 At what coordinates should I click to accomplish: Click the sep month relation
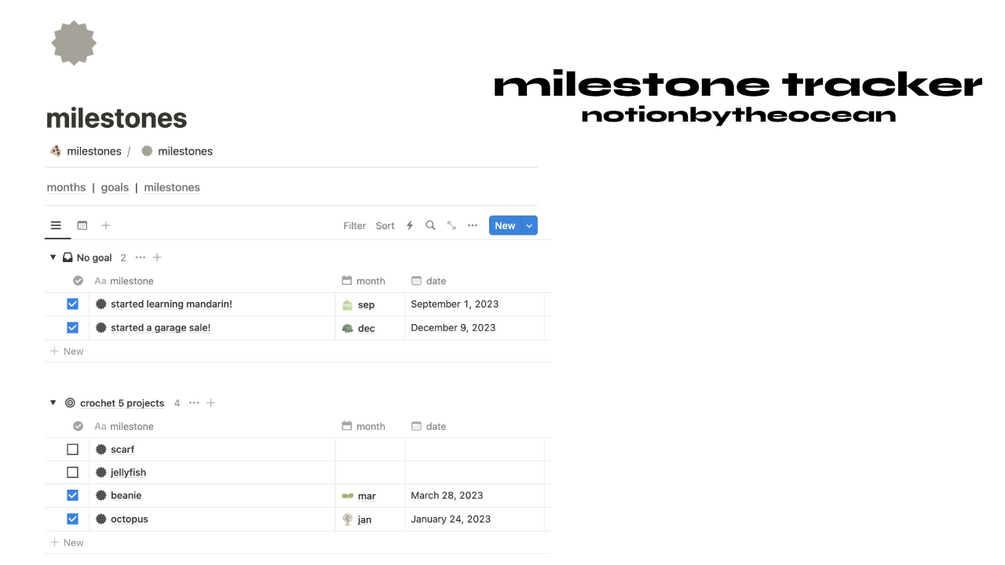pos(358,305)
